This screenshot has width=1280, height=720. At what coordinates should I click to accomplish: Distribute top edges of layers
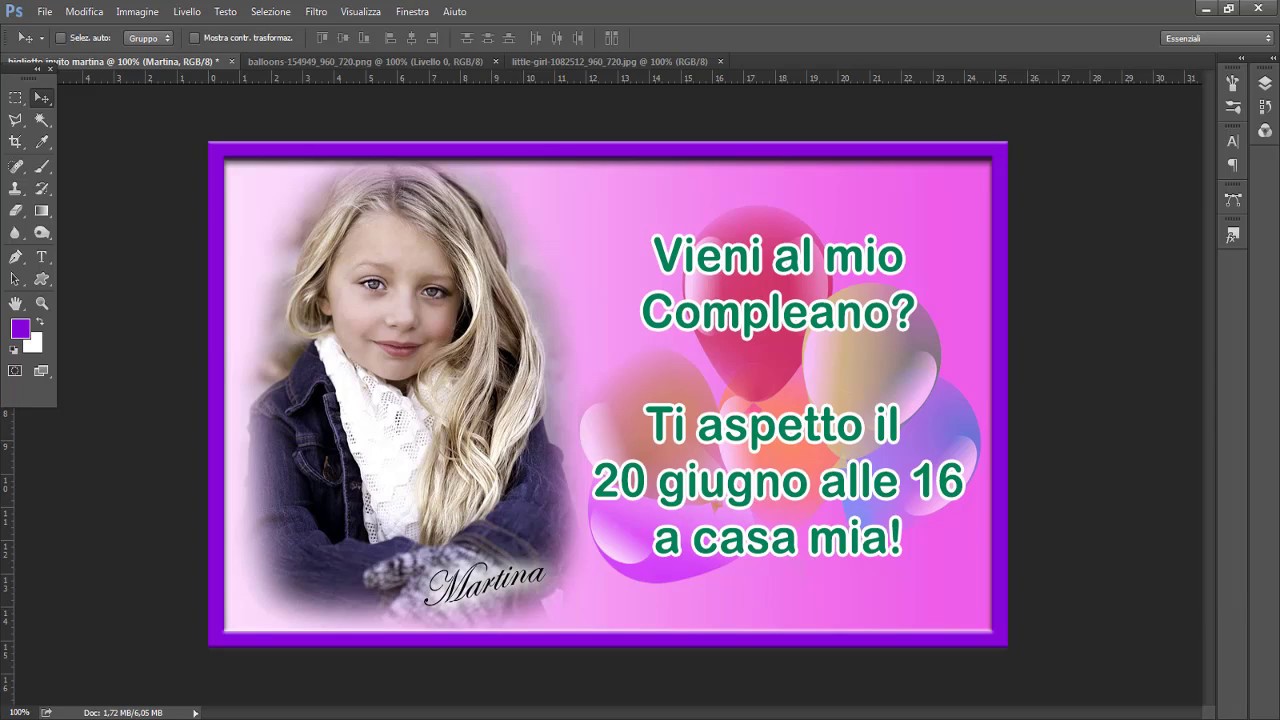(x=466, y=38)
